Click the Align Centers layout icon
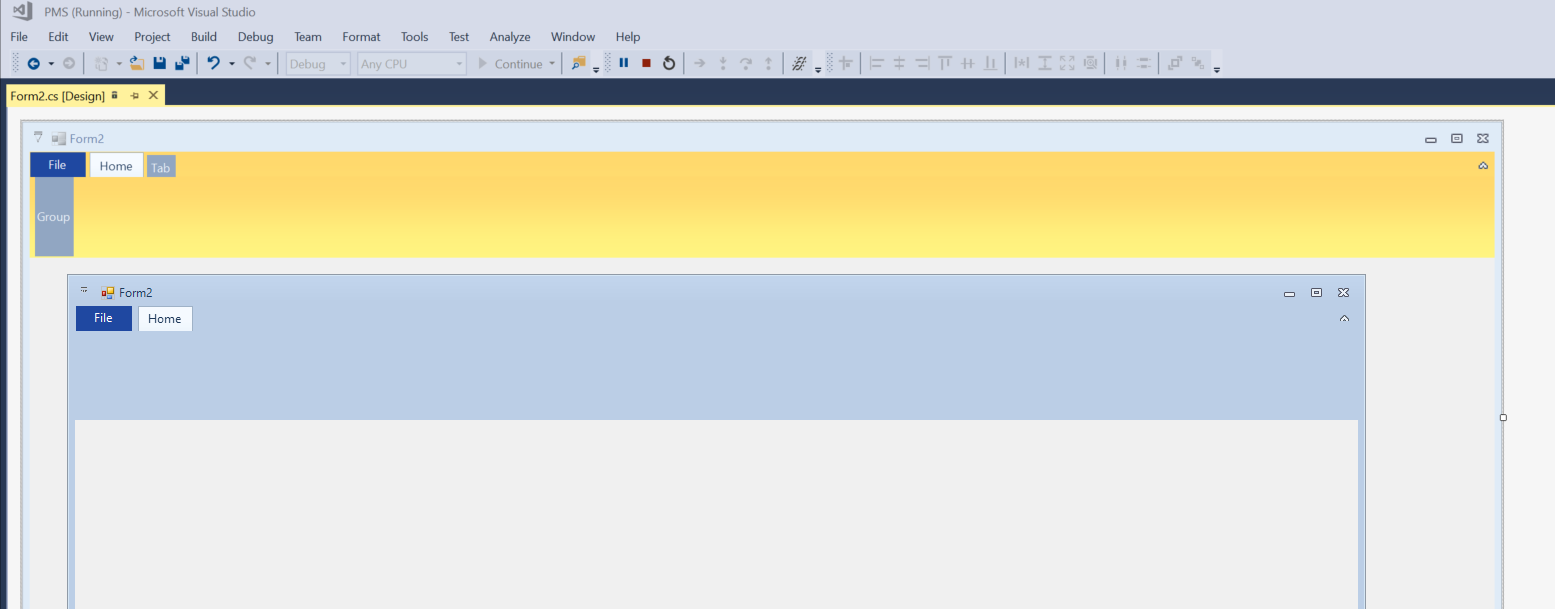 tap(899, 63)
